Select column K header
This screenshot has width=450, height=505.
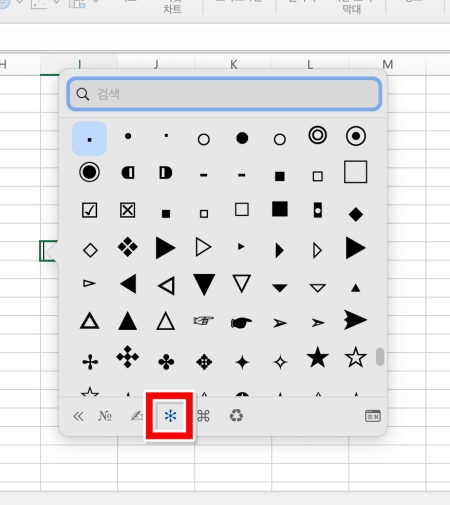[233, 64]
